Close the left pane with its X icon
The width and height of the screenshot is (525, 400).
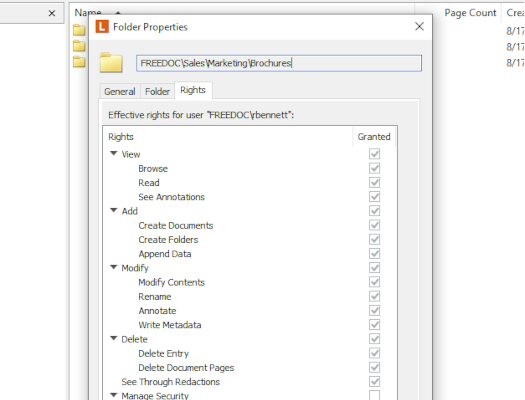[x=52, y=13]
